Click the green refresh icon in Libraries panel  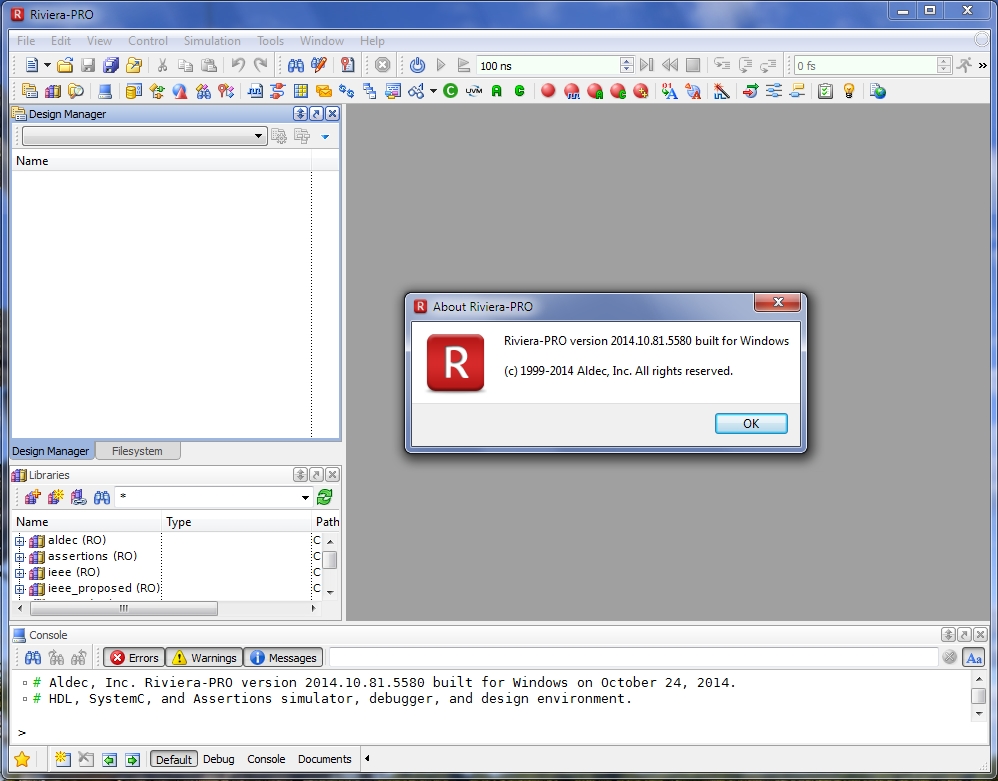click(325, 497)
